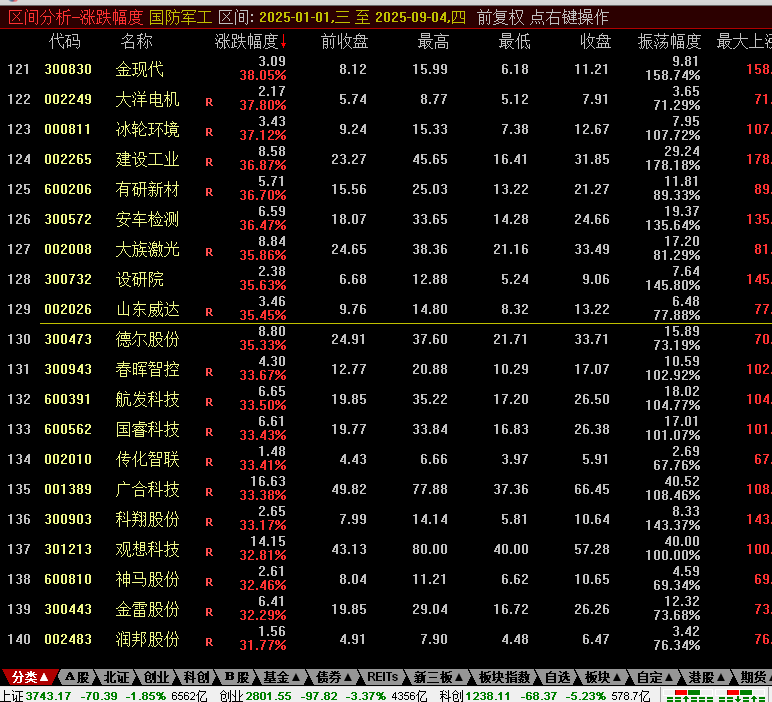This screenshot has height=702, width=772.
Task: Open the 港股 tab dropdown
Action: point(707,677)
